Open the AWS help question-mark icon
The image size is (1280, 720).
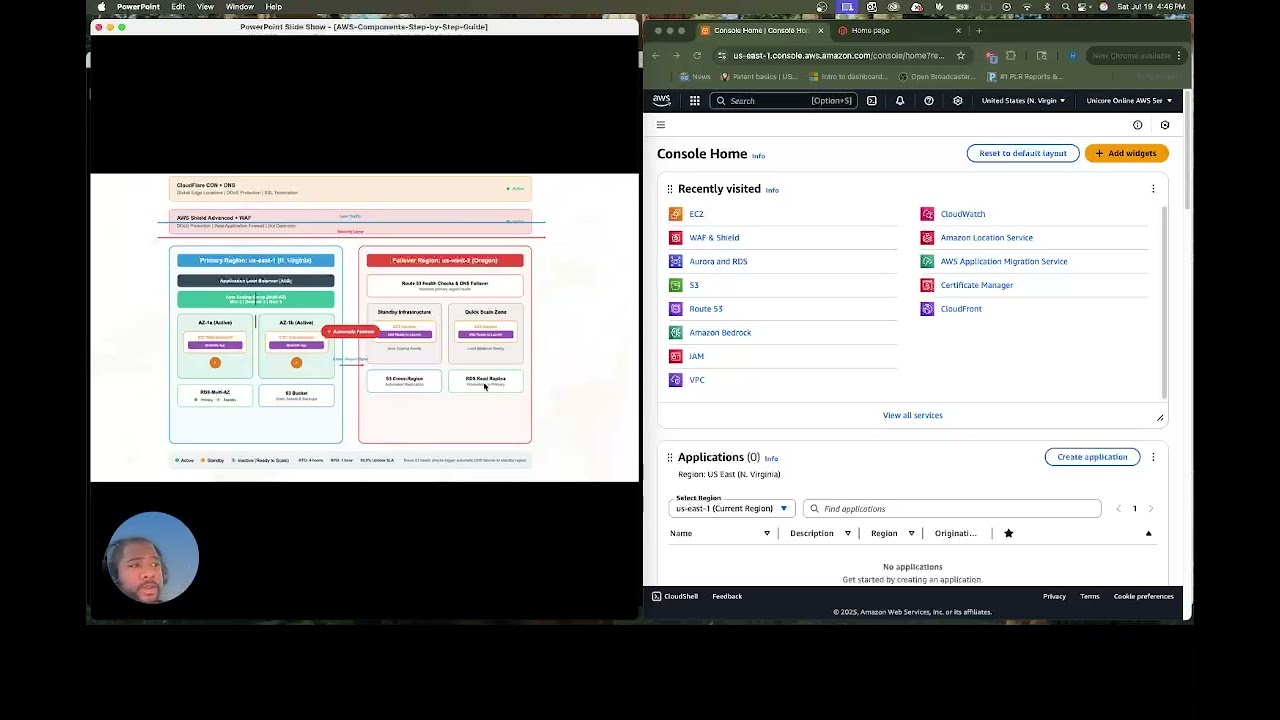tap(929, 100)
